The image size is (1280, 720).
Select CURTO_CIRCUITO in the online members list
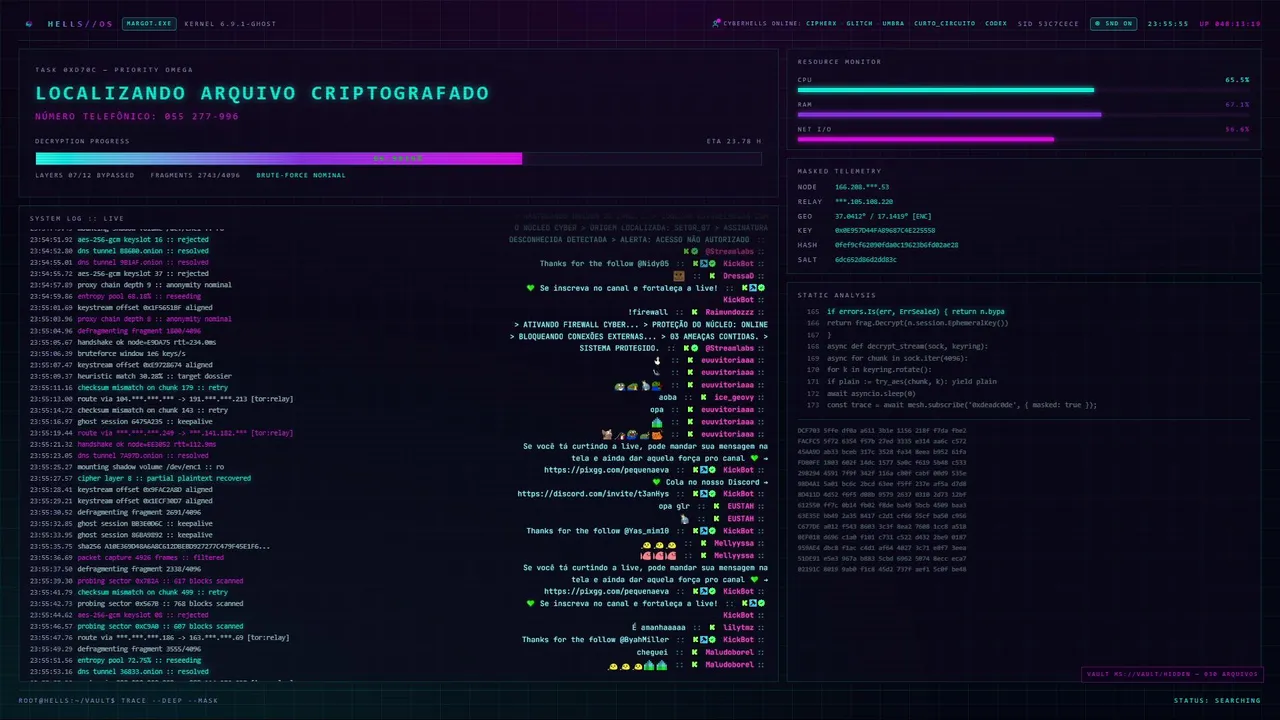944,23
